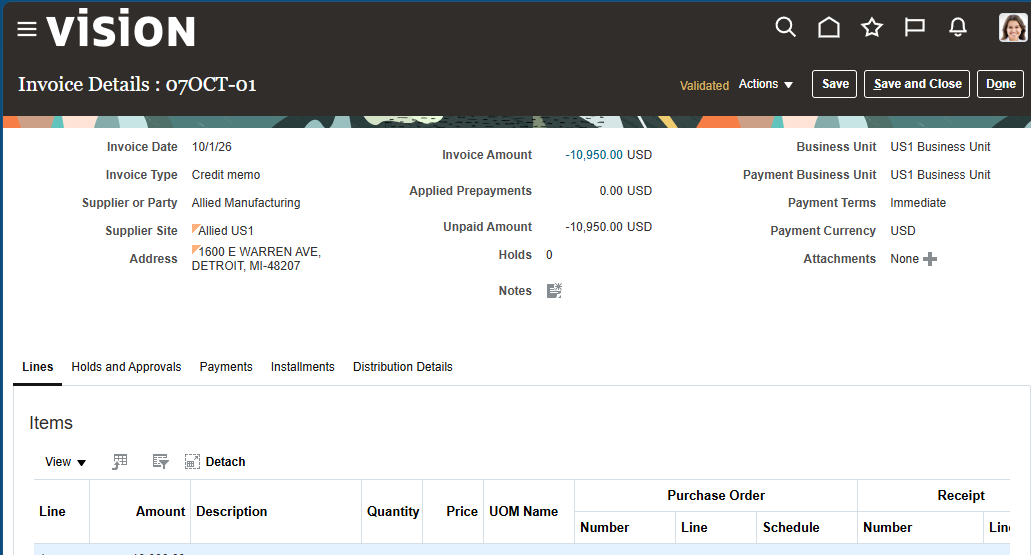Click Save and Close button
This screenshot has width=1031, height=555.
coord(917,84)
